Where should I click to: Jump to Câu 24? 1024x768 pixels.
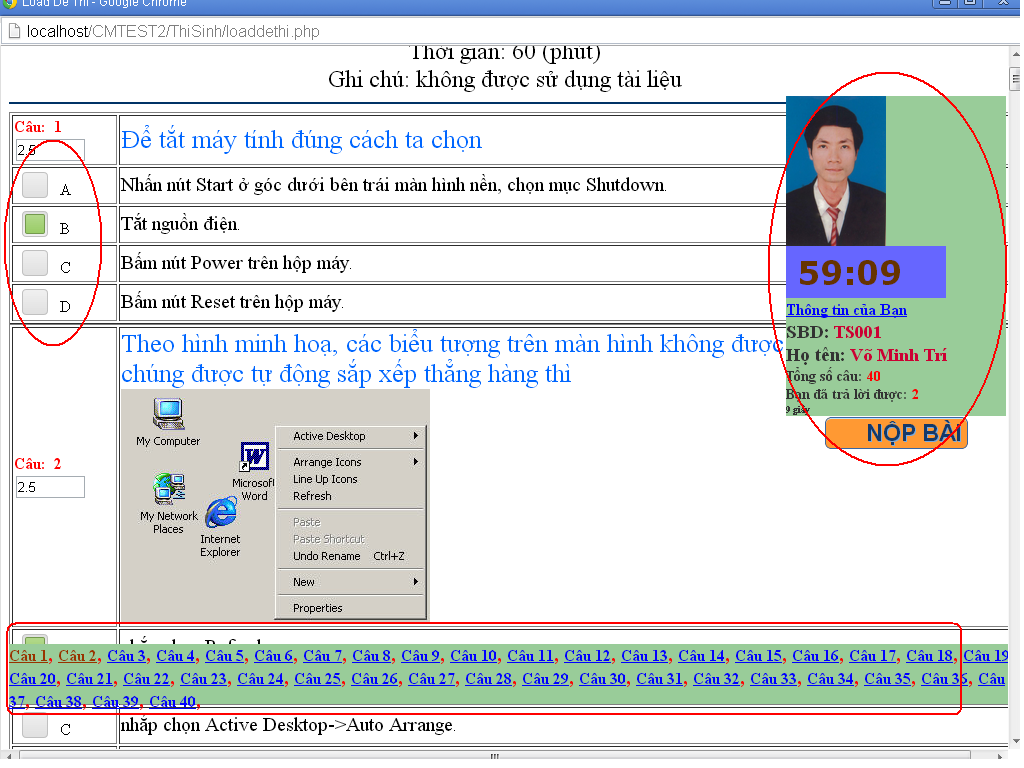[261, 679]
